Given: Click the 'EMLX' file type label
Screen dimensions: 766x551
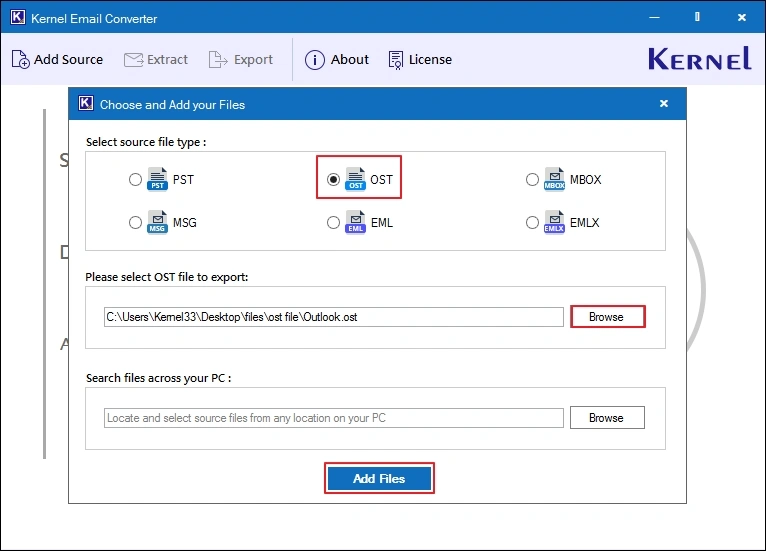Looking at the screenshot, I should point(584,223).
